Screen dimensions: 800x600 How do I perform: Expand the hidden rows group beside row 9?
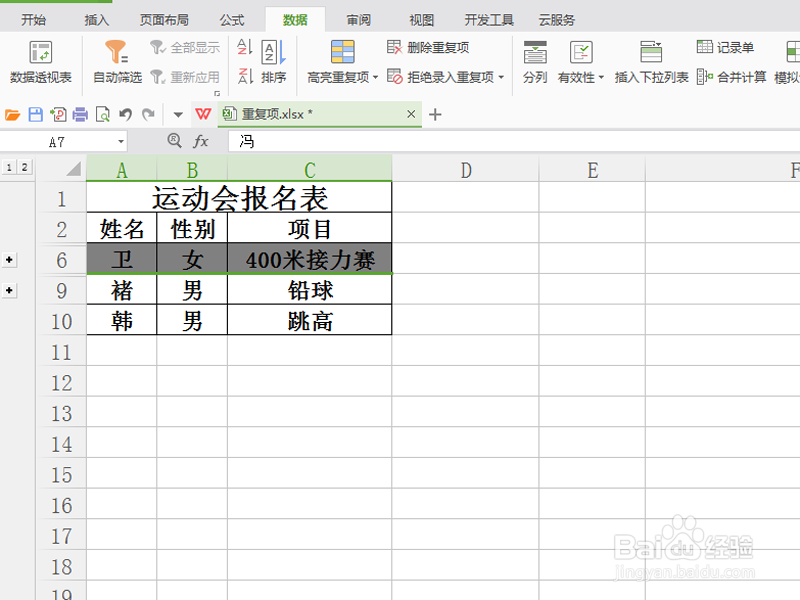coord(9,290)
